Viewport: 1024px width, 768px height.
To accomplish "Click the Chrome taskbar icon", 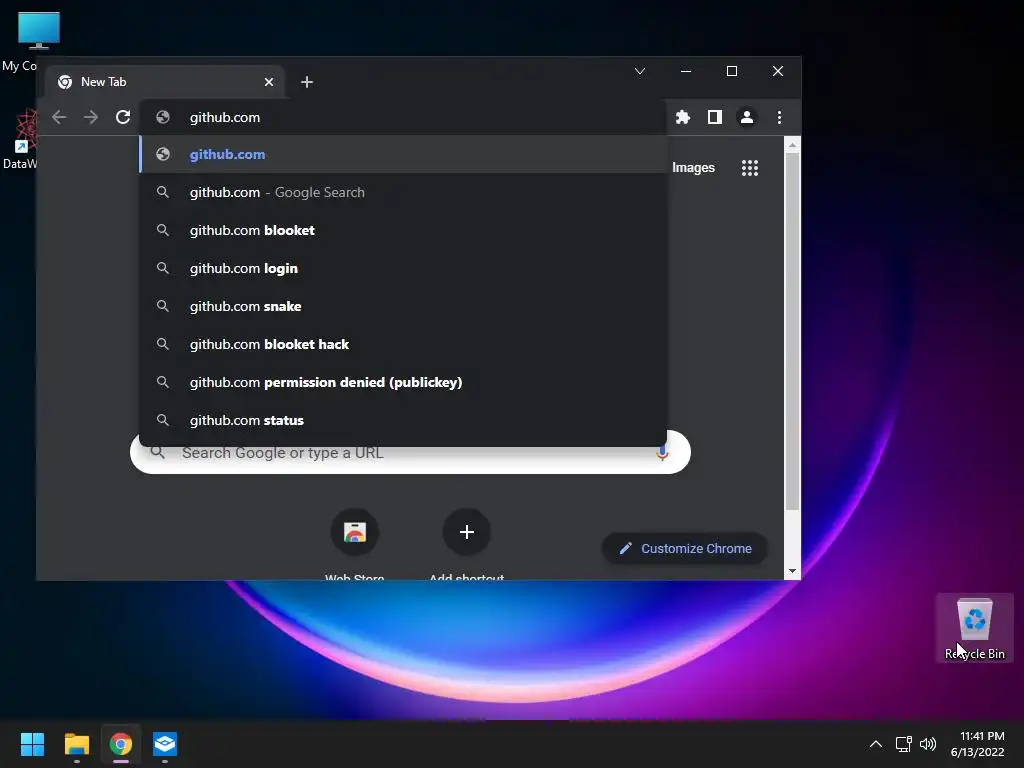I will (x=121, y=744).
